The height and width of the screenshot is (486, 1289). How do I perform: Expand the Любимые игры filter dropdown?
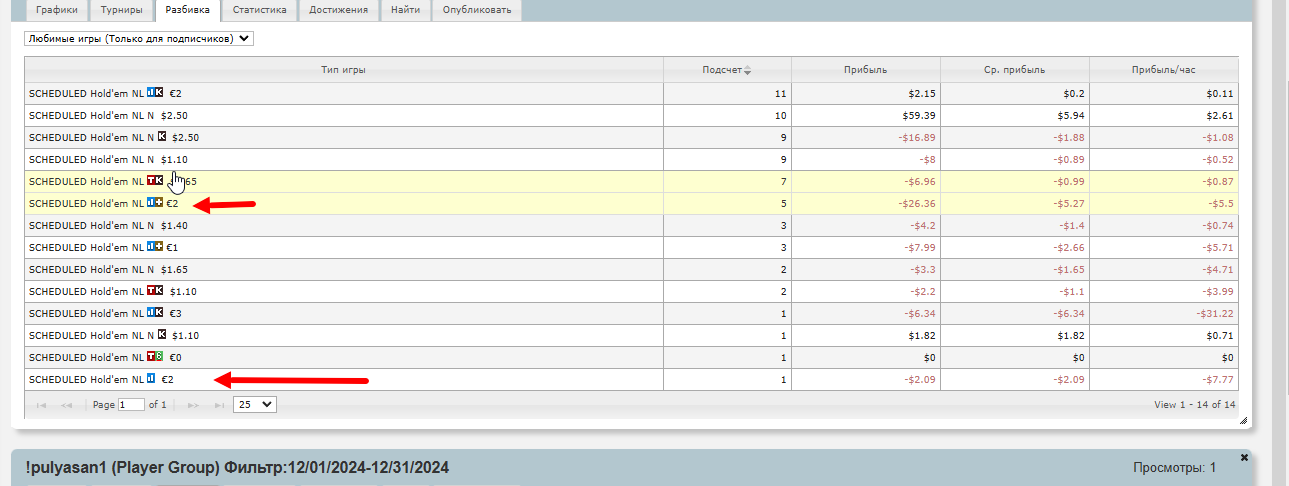click(140, 39)
